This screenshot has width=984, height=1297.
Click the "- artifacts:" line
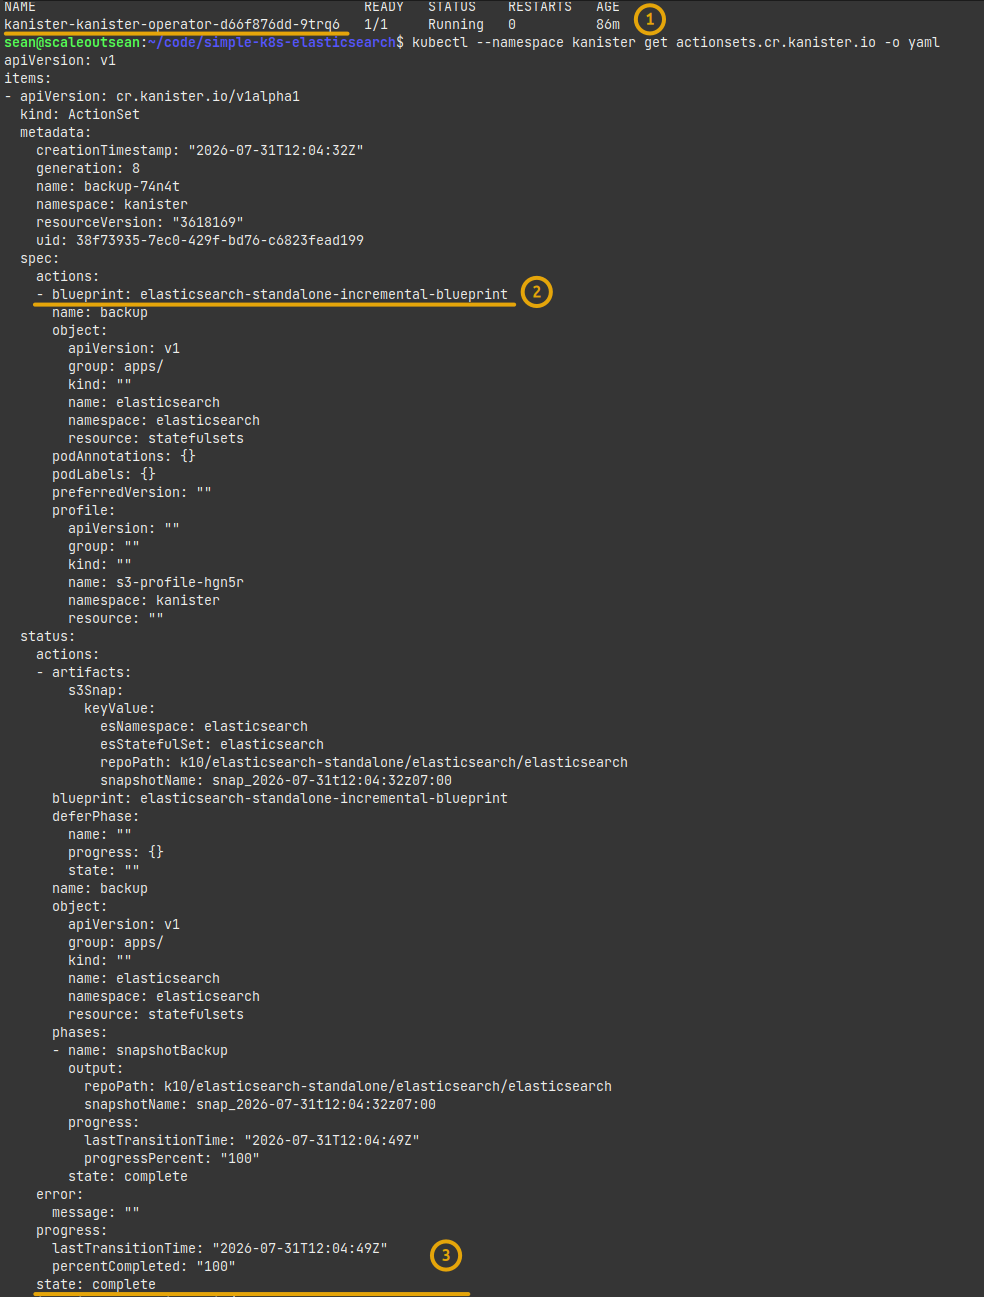pyautogui.click(x=84, y=672)
